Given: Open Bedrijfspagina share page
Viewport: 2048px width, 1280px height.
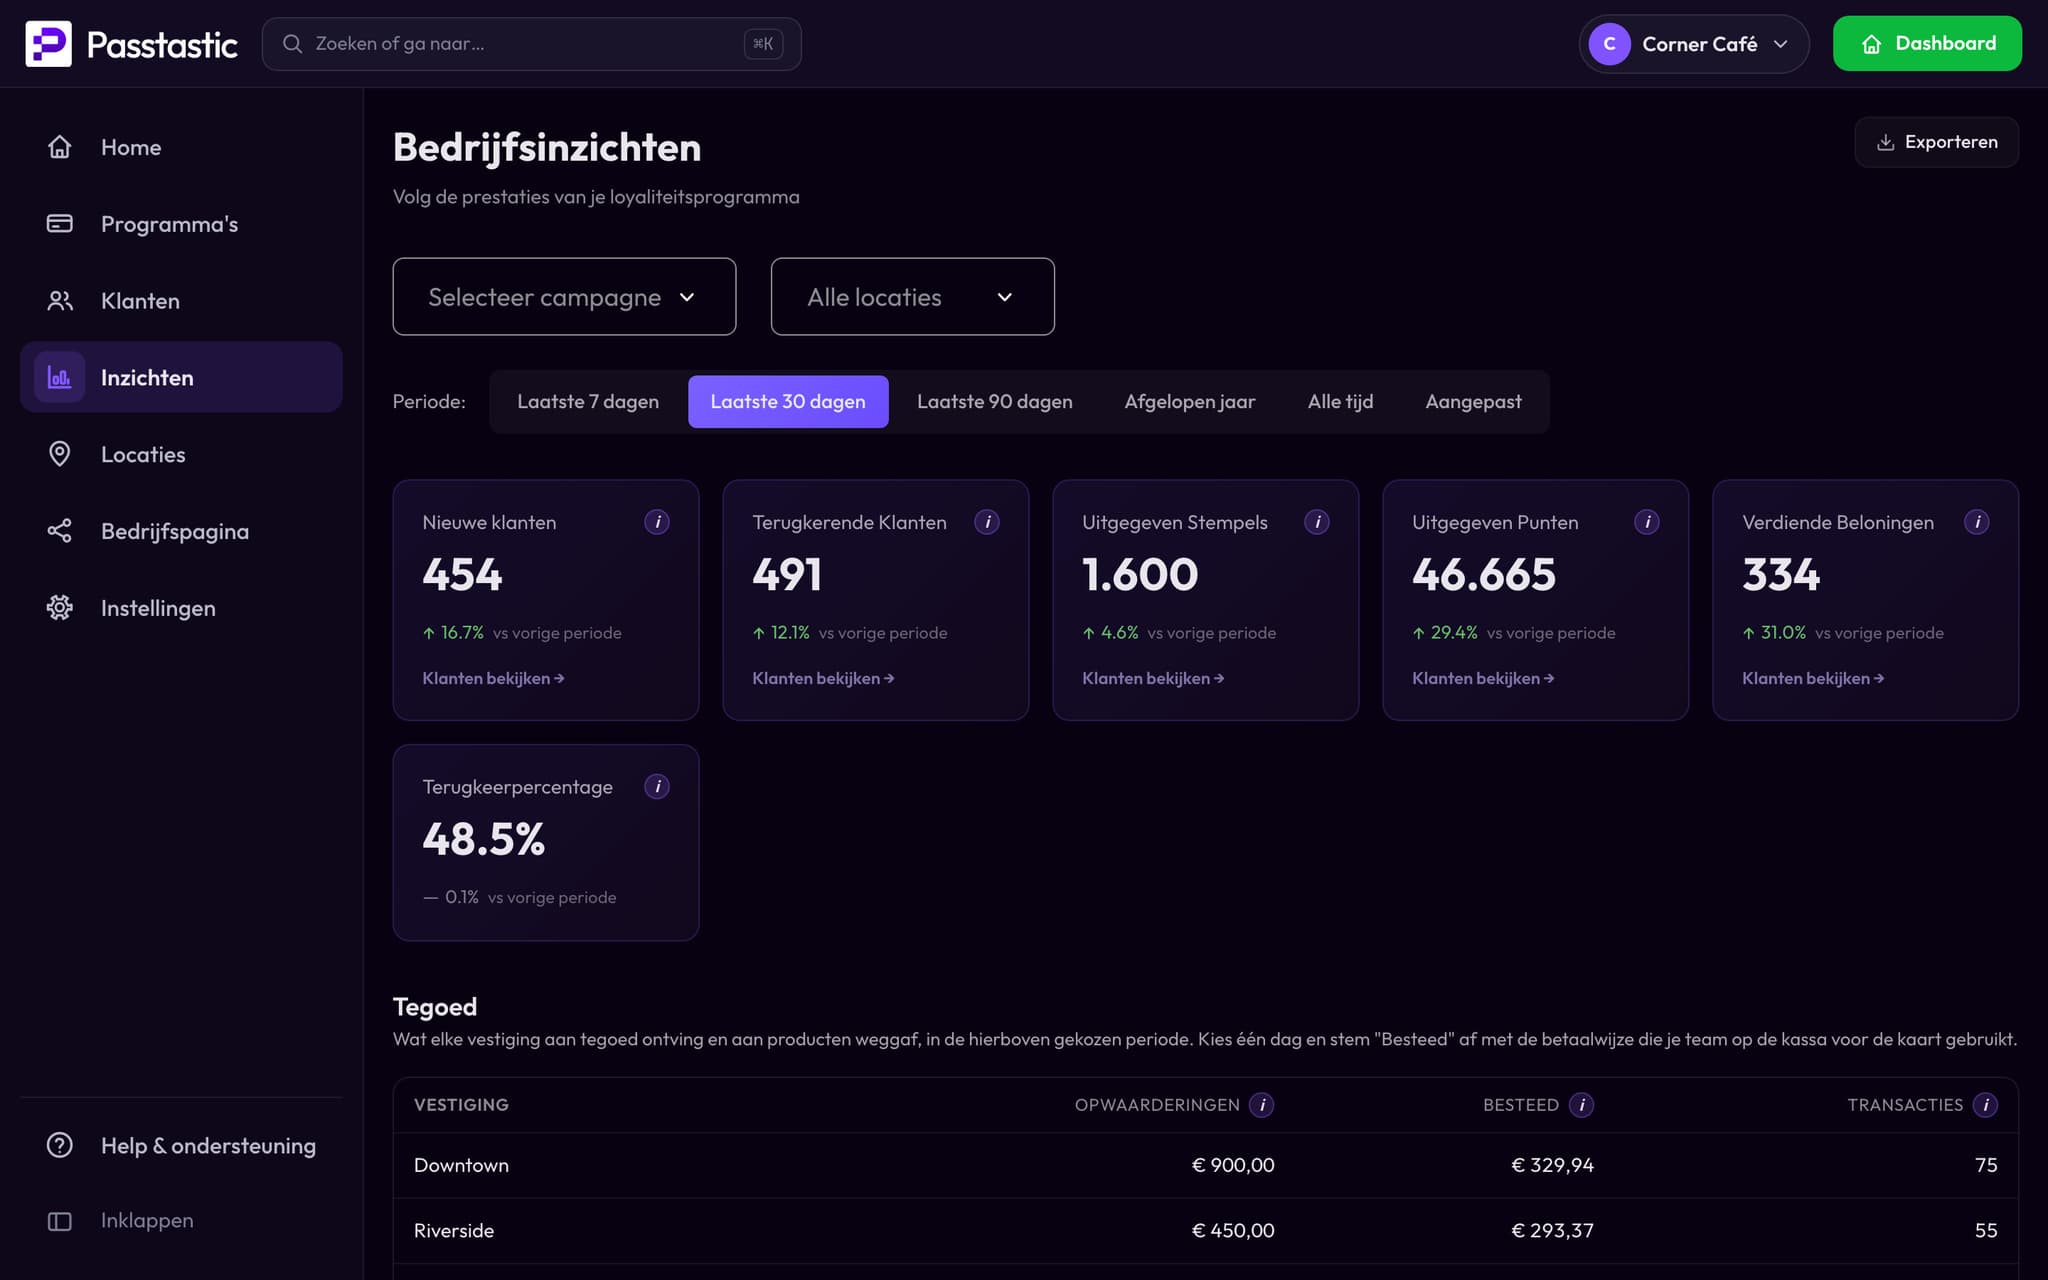Looking at the screenshot, I should coord(181,531).
